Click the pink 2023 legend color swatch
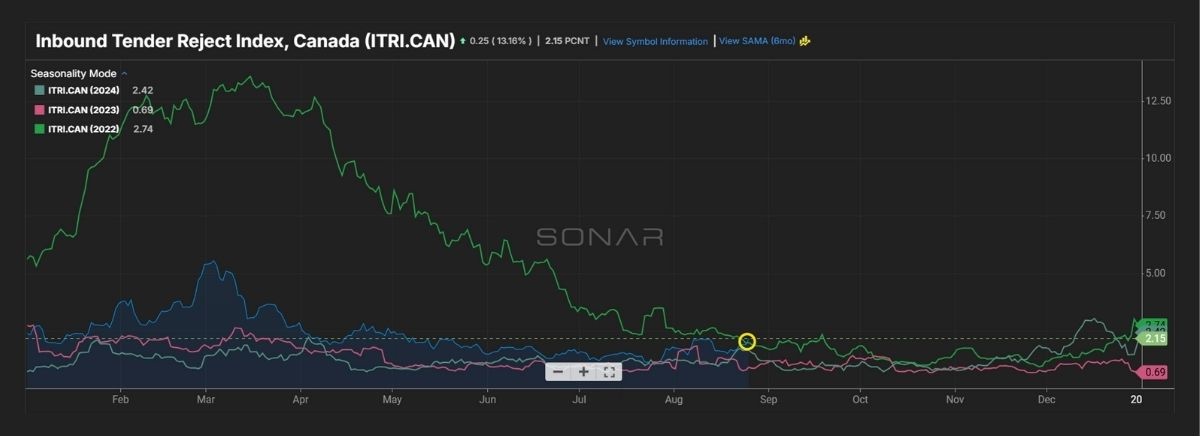Screen dimensions: 1200x436 pos(39,109)
